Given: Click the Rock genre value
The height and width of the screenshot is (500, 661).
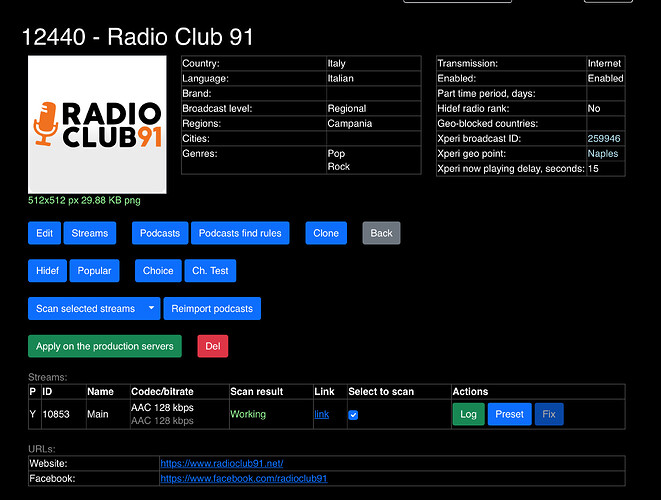Looking at the screenshot, I should point(339,167).
